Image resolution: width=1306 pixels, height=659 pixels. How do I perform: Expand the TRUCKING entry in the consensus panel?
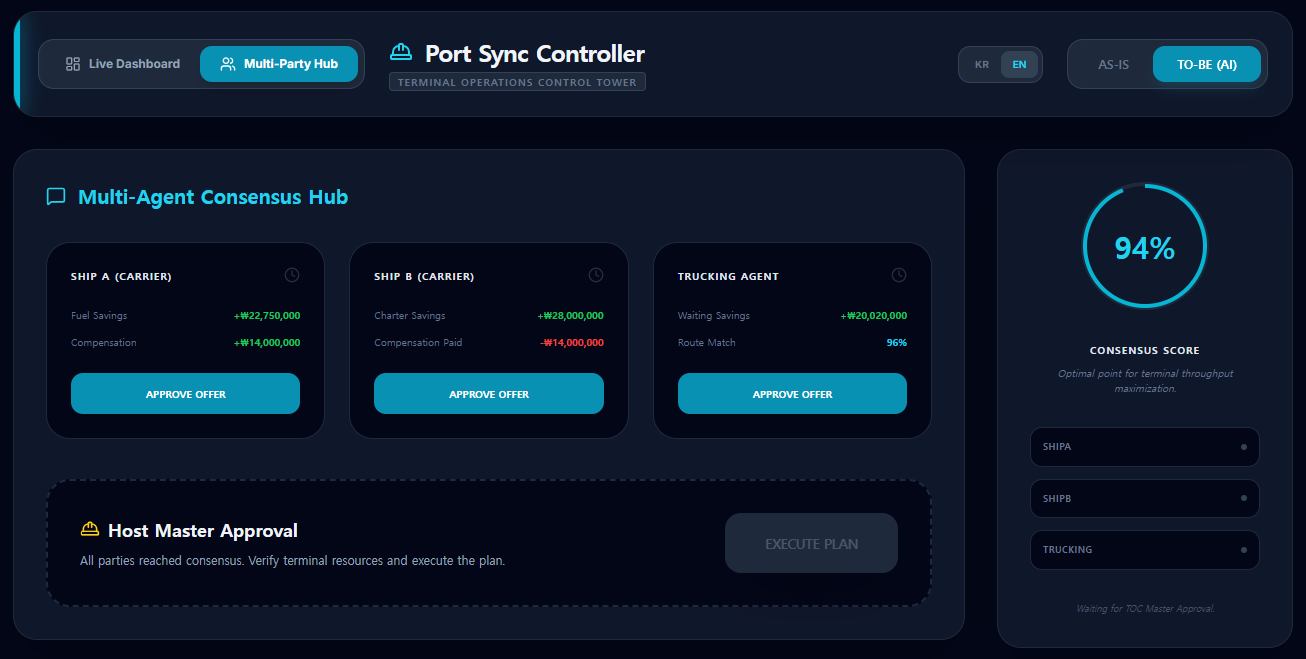tap(1144, 549)
